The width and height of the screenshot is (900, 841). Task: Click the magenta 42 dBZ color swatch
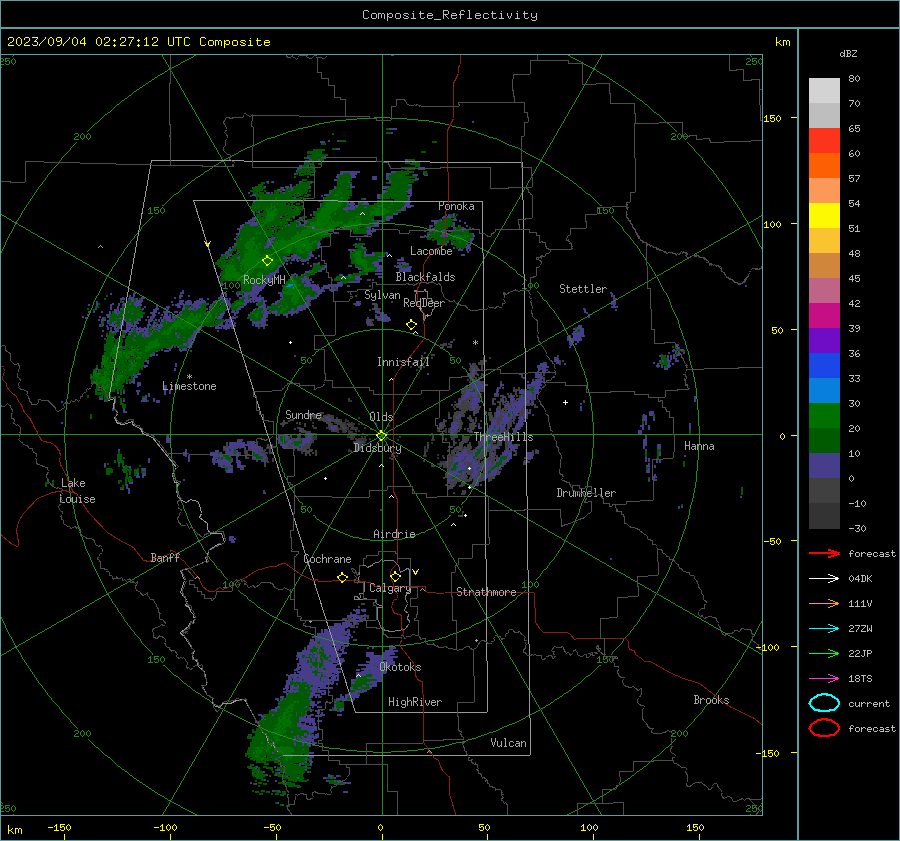point(824,316)
